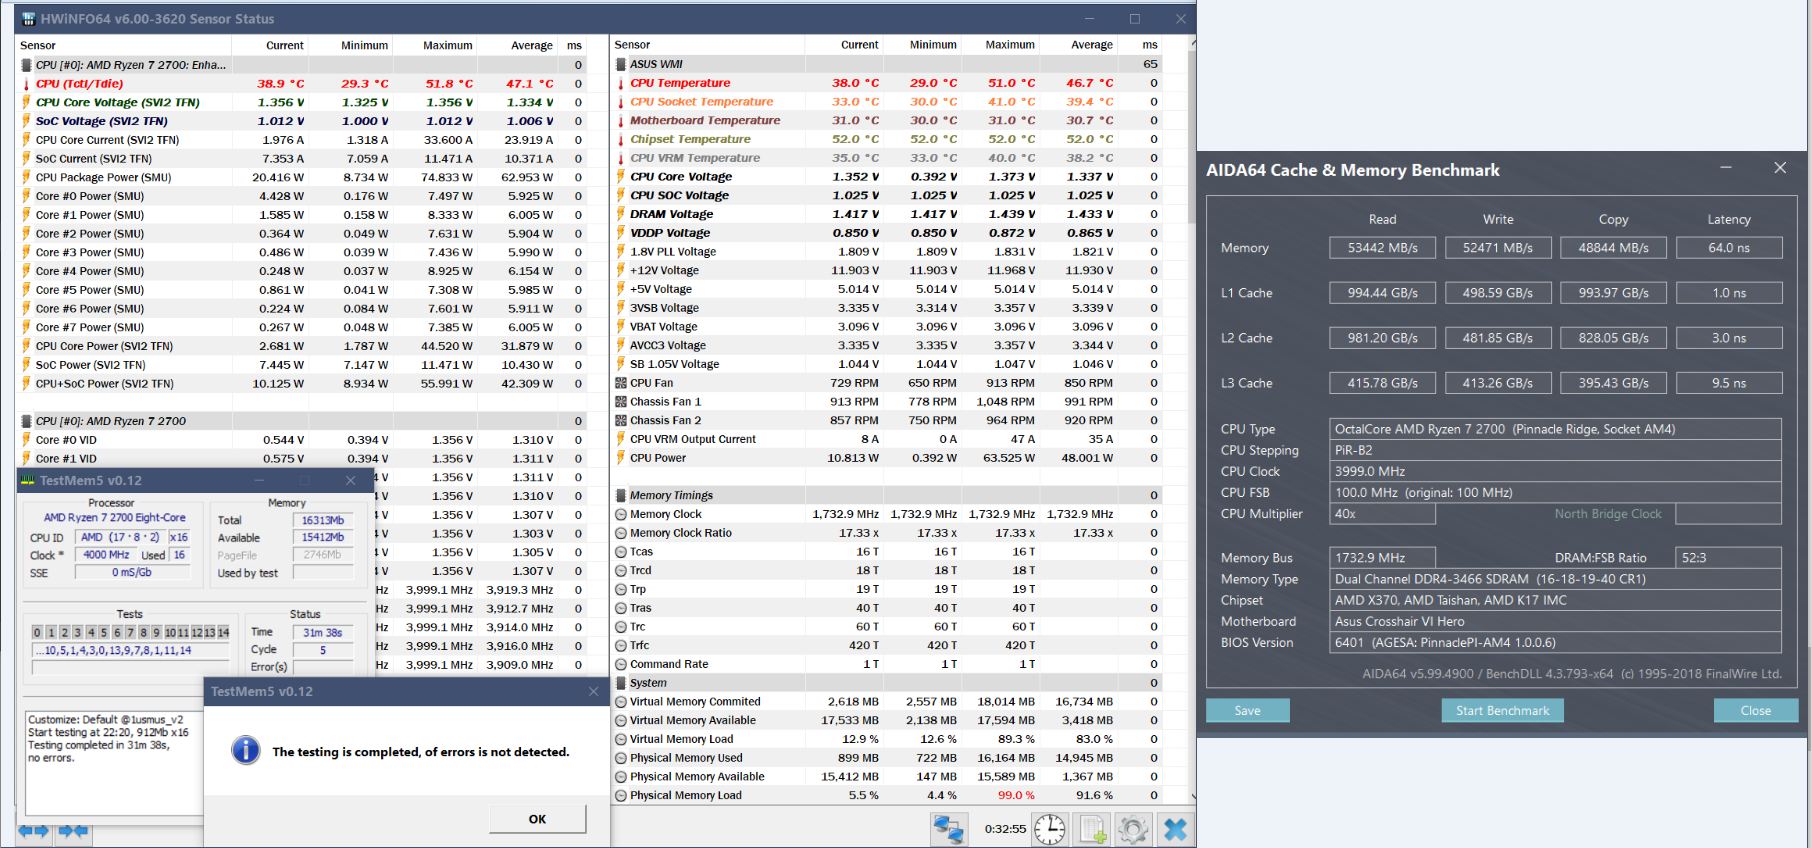Select the Memory Timings group header
Screen dimensions: 1812x848
(x=885, y=495)
